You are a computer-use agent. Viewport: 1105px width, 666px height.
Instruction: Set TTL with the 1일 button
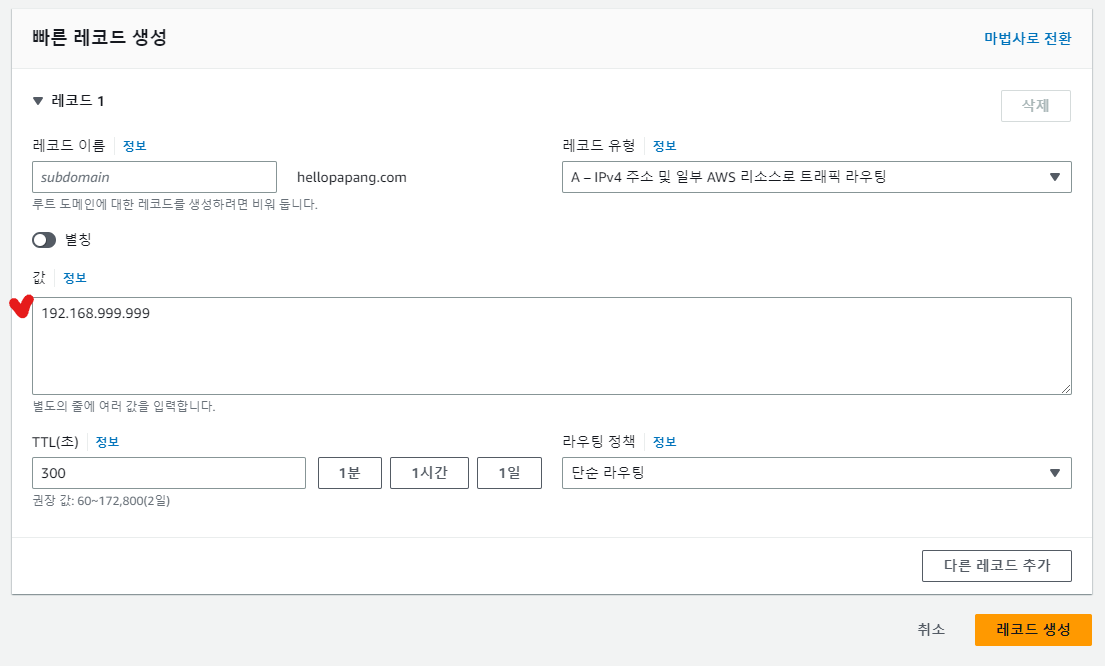508,473
